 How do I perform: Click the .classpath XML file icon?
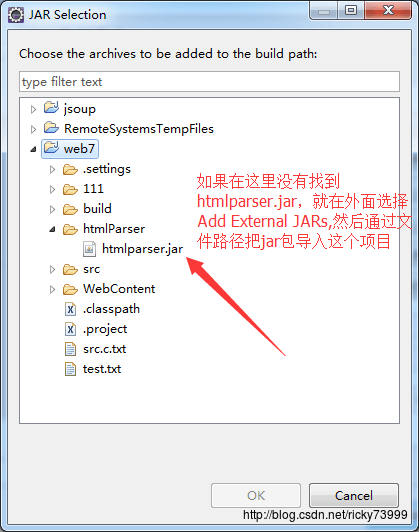click(x=70, y=309)
